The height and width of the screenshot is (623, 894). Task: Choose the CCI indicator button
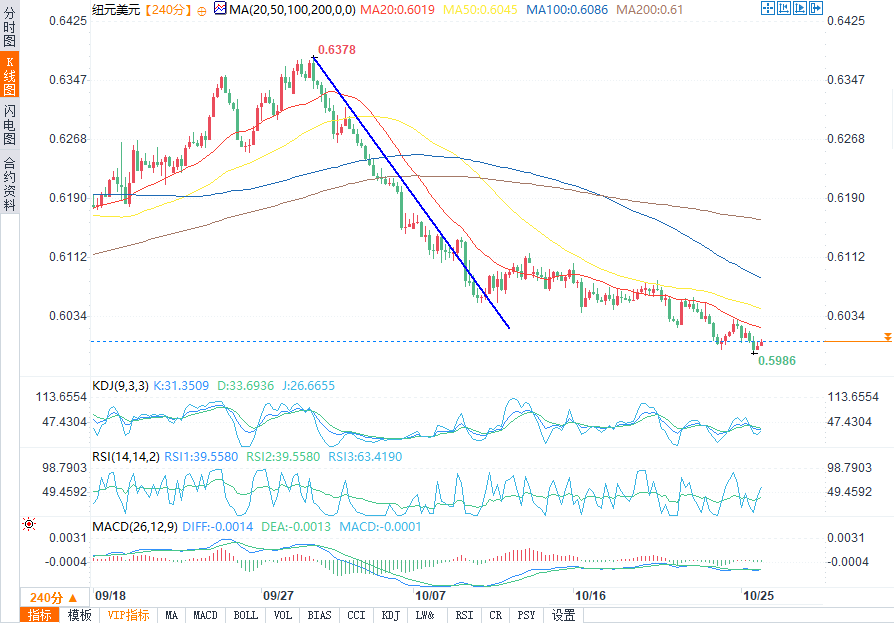[x=356, y=615]
